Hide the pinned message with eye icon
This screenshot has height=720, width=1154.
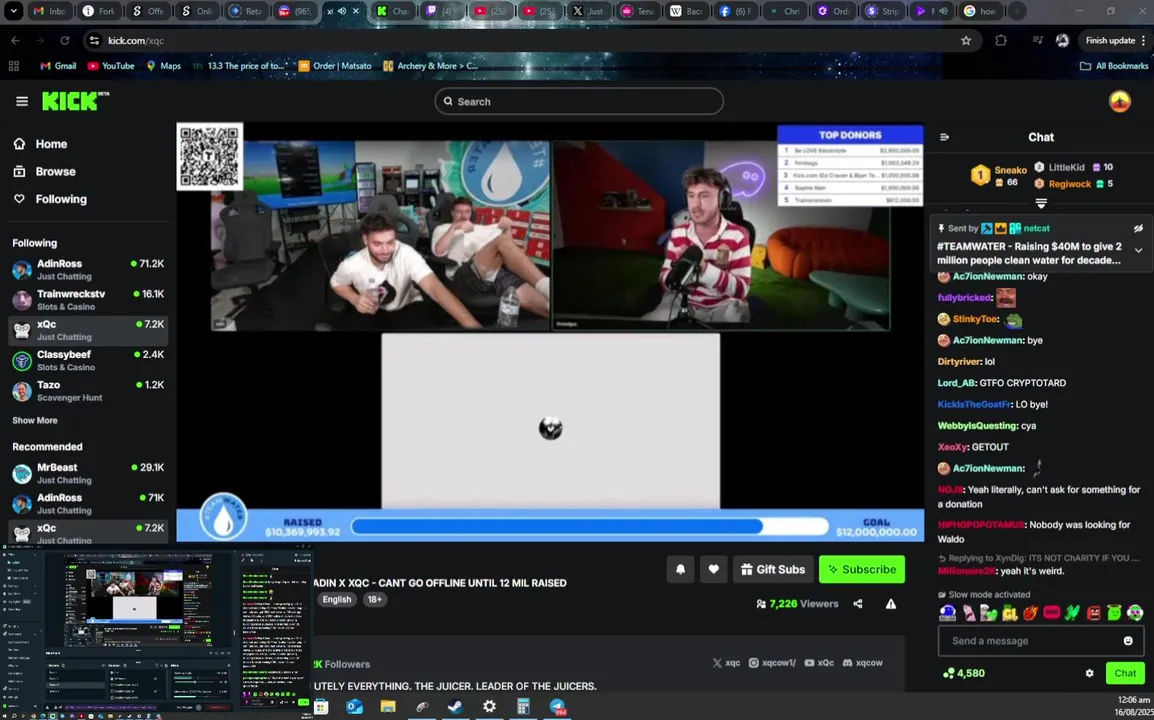point(1138,228)
